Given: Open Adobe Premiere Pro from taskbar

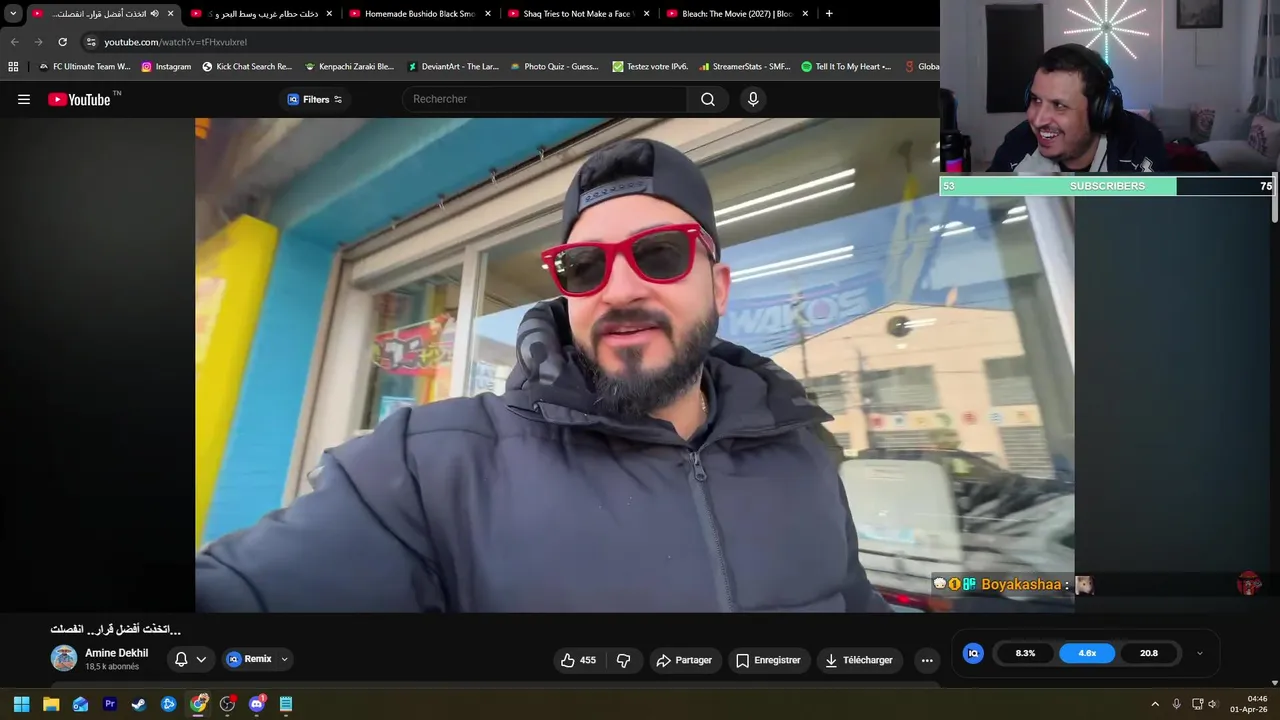Looking at the screenshot, I should coord(110,704).
